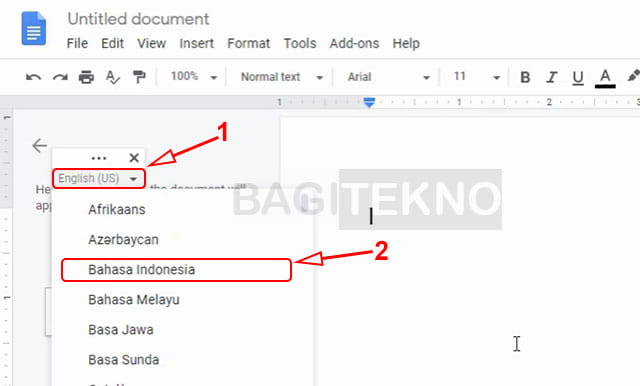
Task: Click the Print icon
Action: click(x=86, y=77)
